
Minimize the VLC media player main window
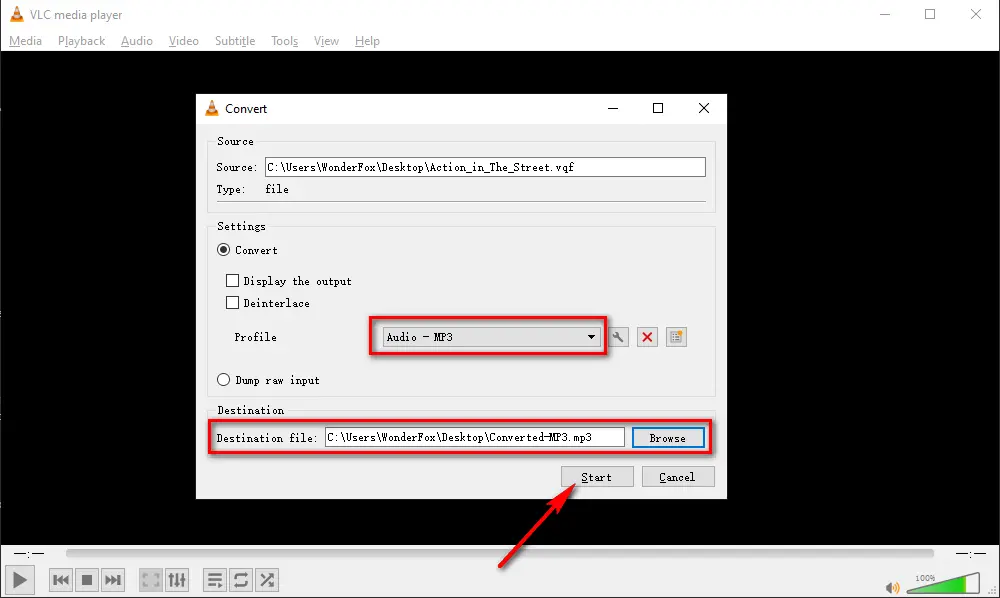click(885, 14)
